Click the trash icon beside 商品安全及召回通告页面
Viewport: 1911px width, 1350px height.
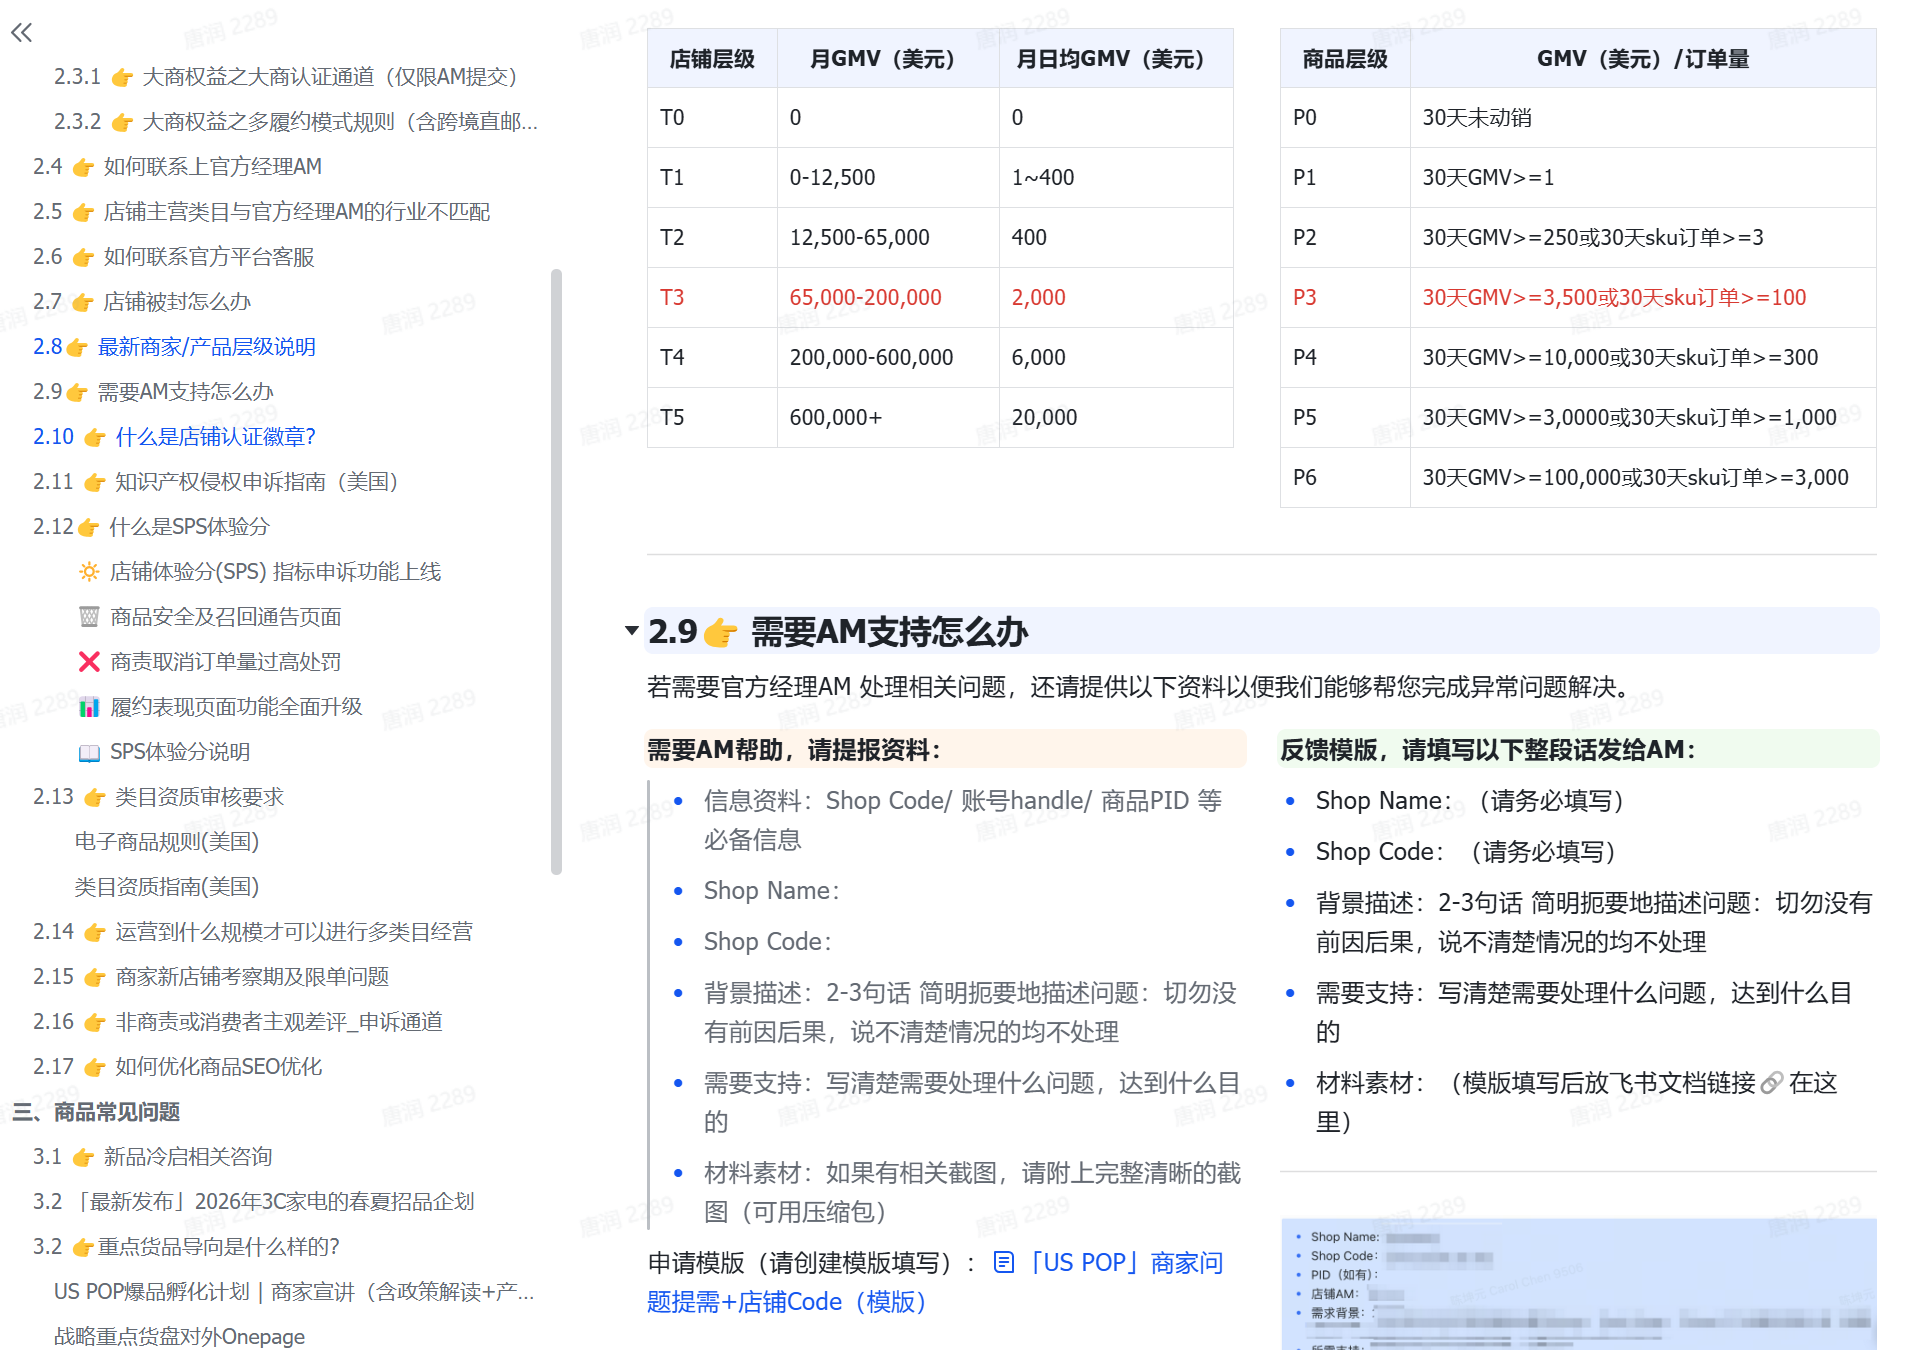89,617
